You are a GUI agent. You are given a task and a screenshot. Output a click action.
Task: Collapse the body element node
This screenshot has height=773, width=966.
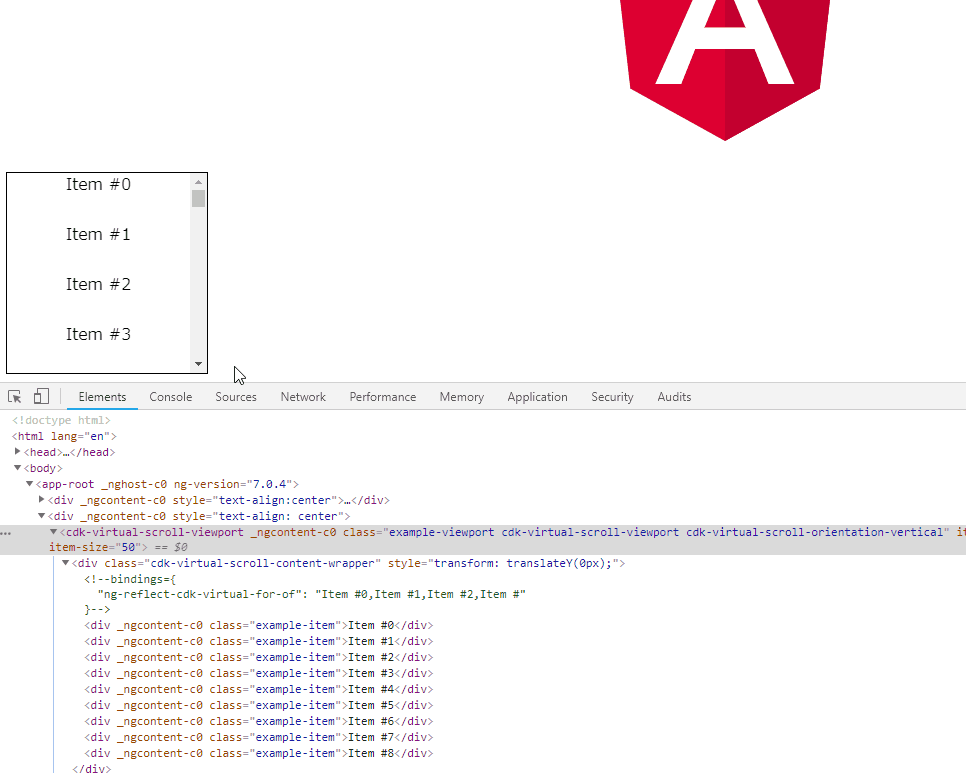[18, 468]
